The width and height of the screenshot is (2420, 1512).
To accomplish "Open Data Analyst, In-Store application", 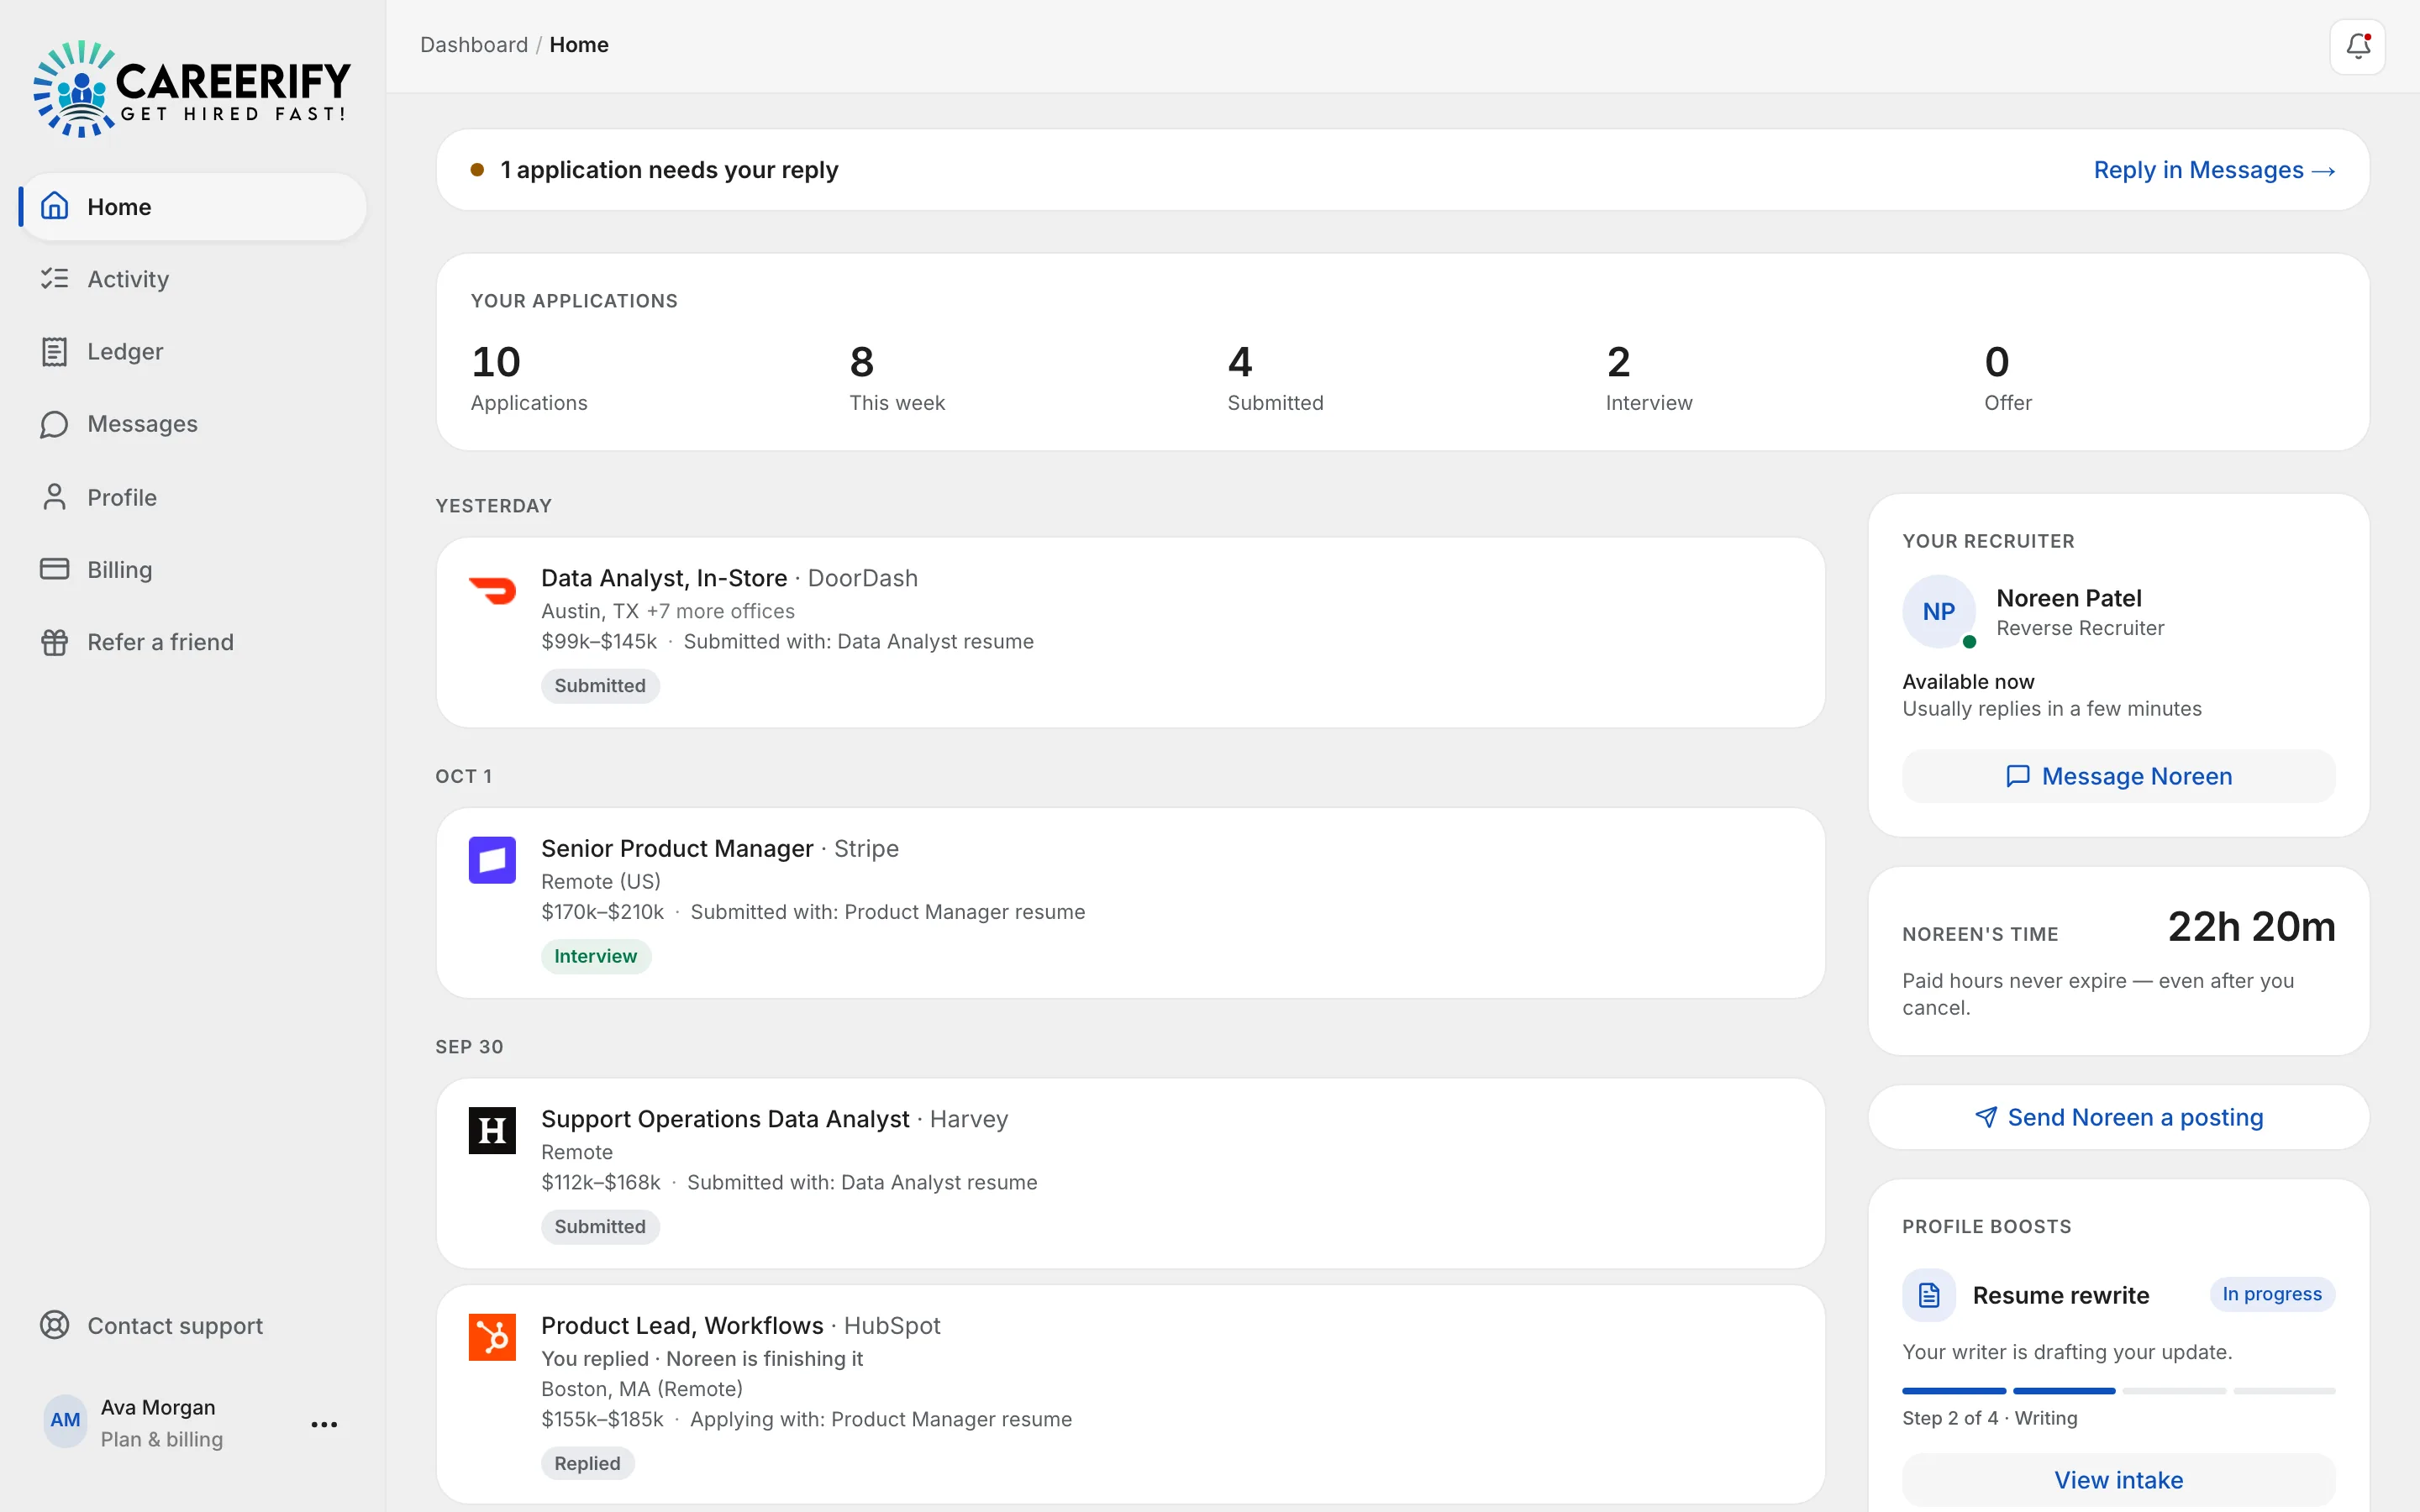I will (x=1130, y=632).
